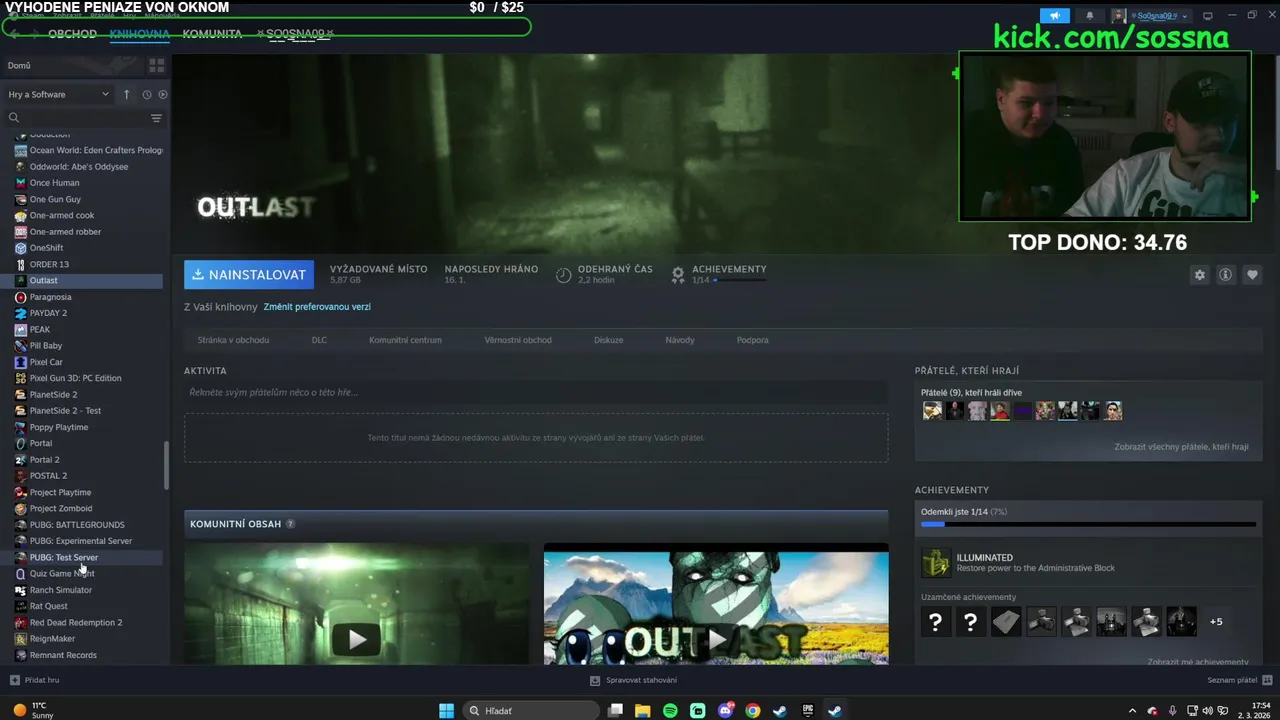
Task: Switch library to grid collections view
Action: click(156, 65)
